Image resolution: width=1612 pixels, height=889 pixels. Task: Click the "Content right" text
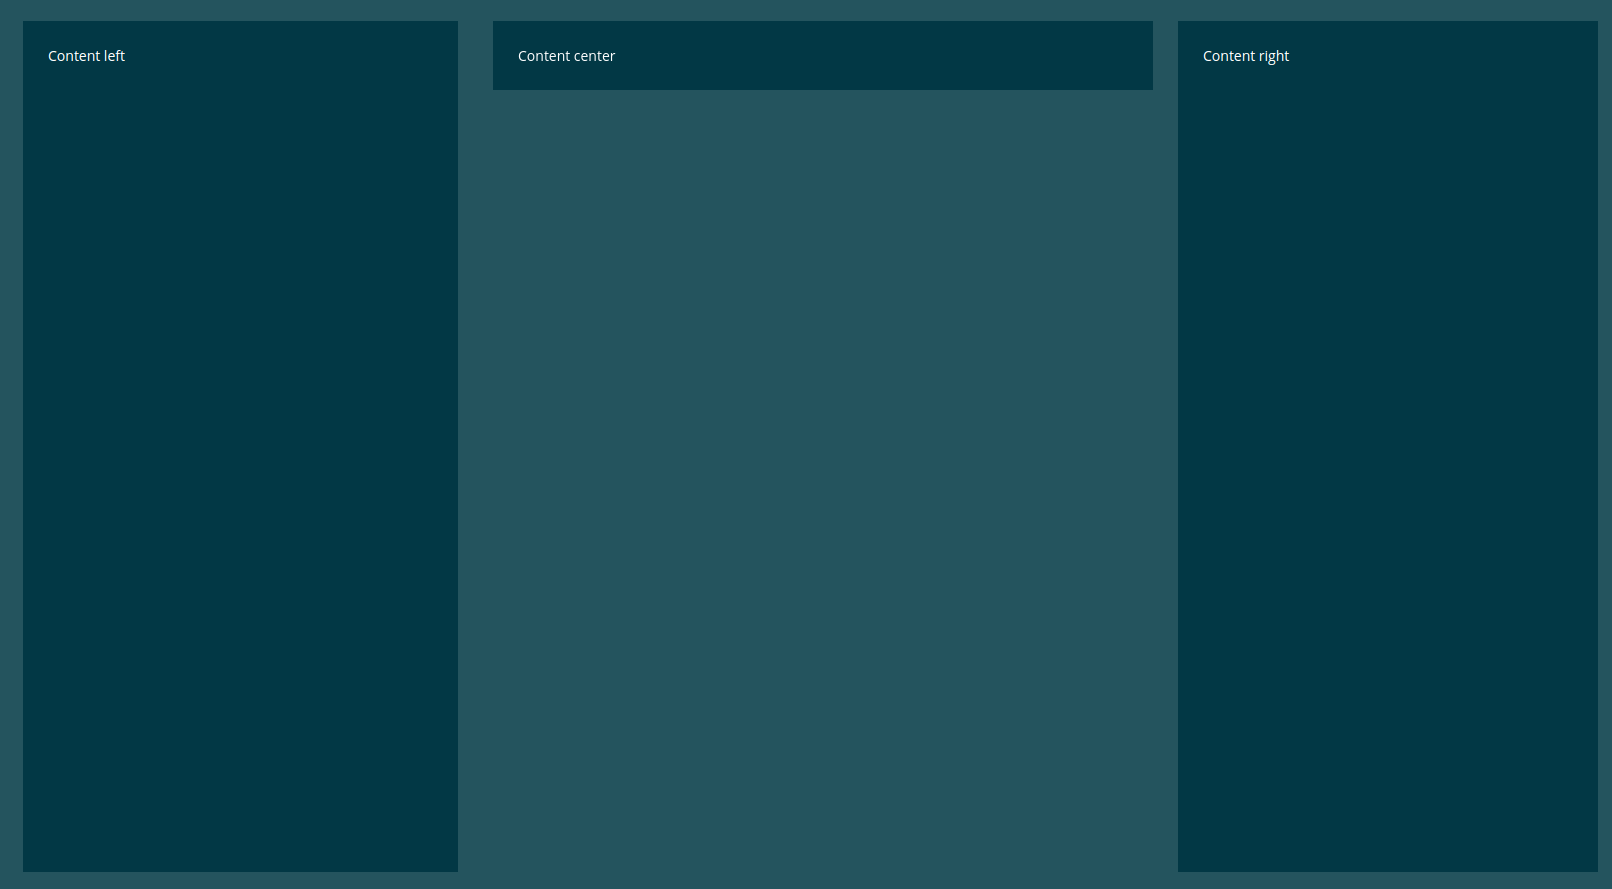point(1245,56)
